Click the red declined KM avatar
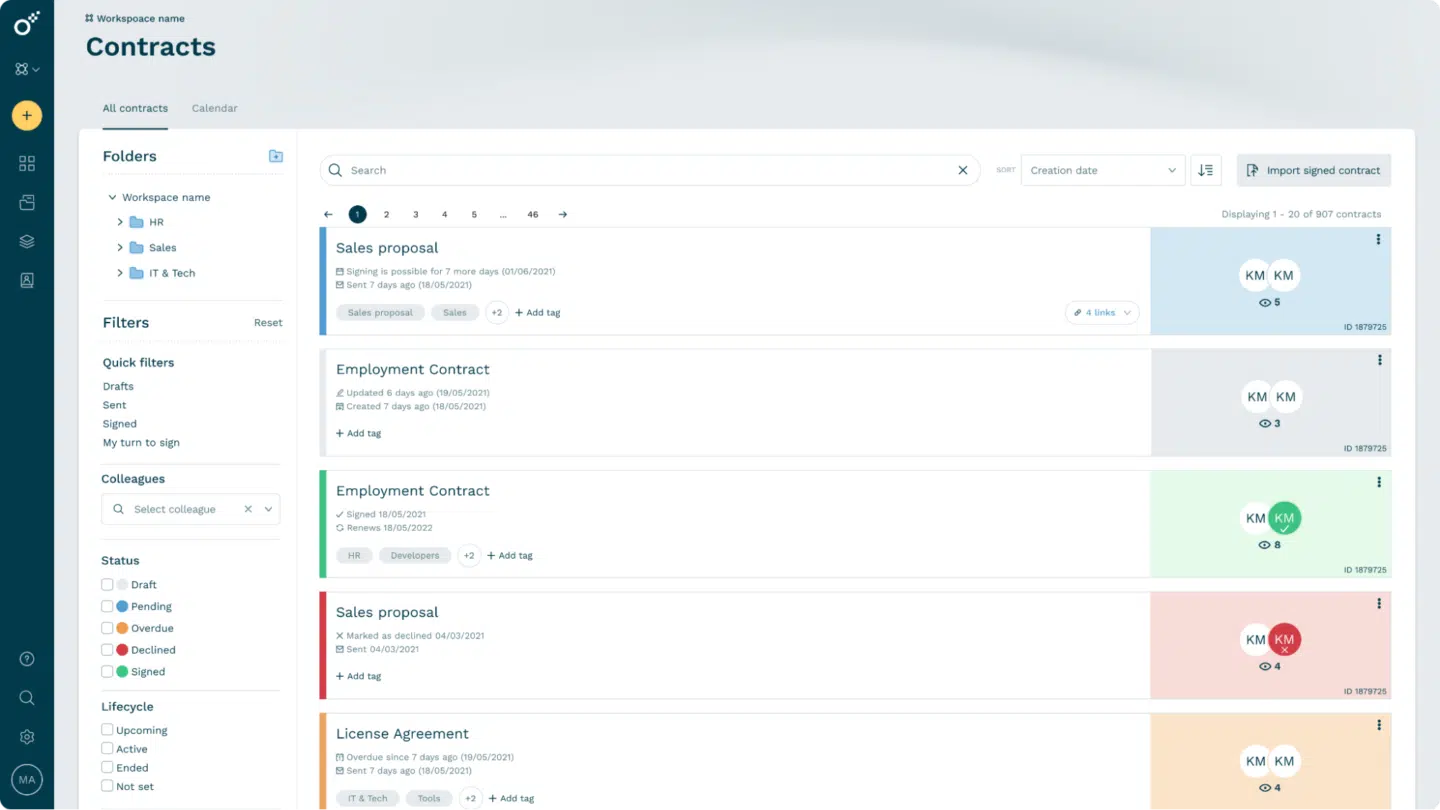Viewport: 1440px width, 810px height. click(x=1285, y=639)
